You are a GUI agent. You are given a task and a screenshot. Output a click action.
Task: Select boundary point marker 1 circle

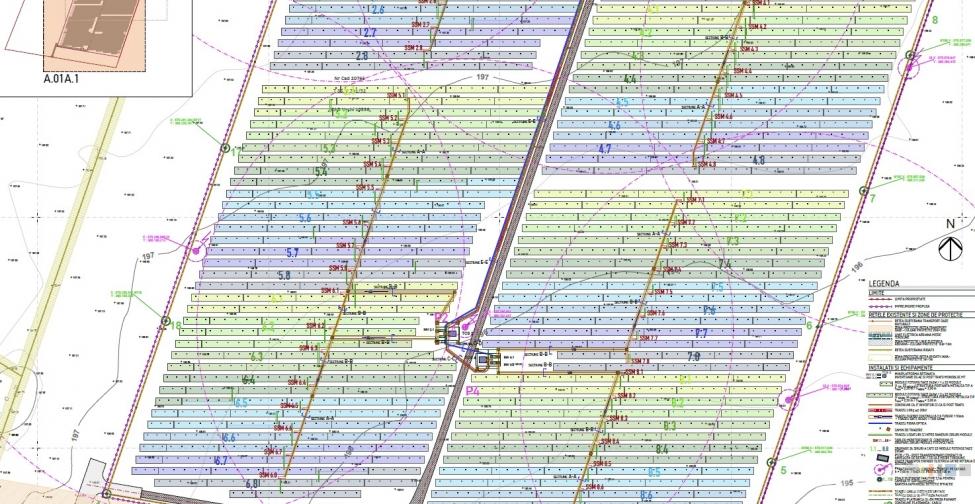tap(225, 148)
